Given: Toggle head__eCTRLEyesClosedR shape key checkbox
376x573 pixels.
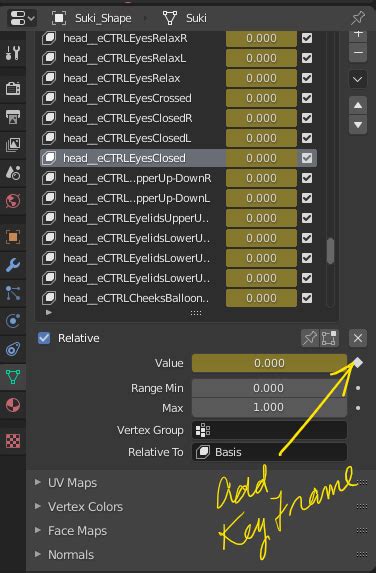Looking at the screenshot, I should (307, 118).
